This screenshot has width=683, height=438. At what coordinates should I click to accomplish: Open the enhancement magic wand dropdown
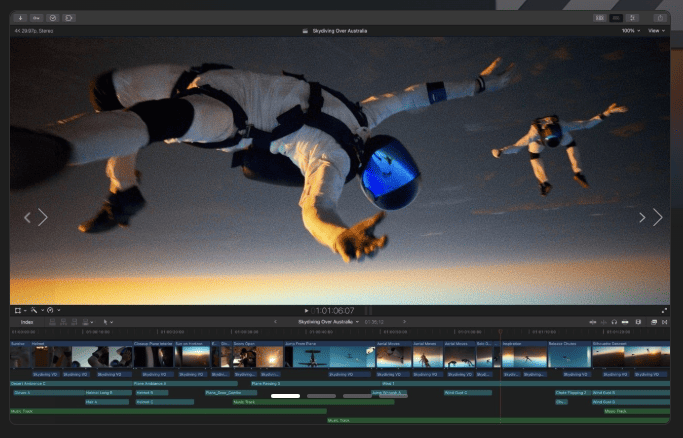coord(37,310)
